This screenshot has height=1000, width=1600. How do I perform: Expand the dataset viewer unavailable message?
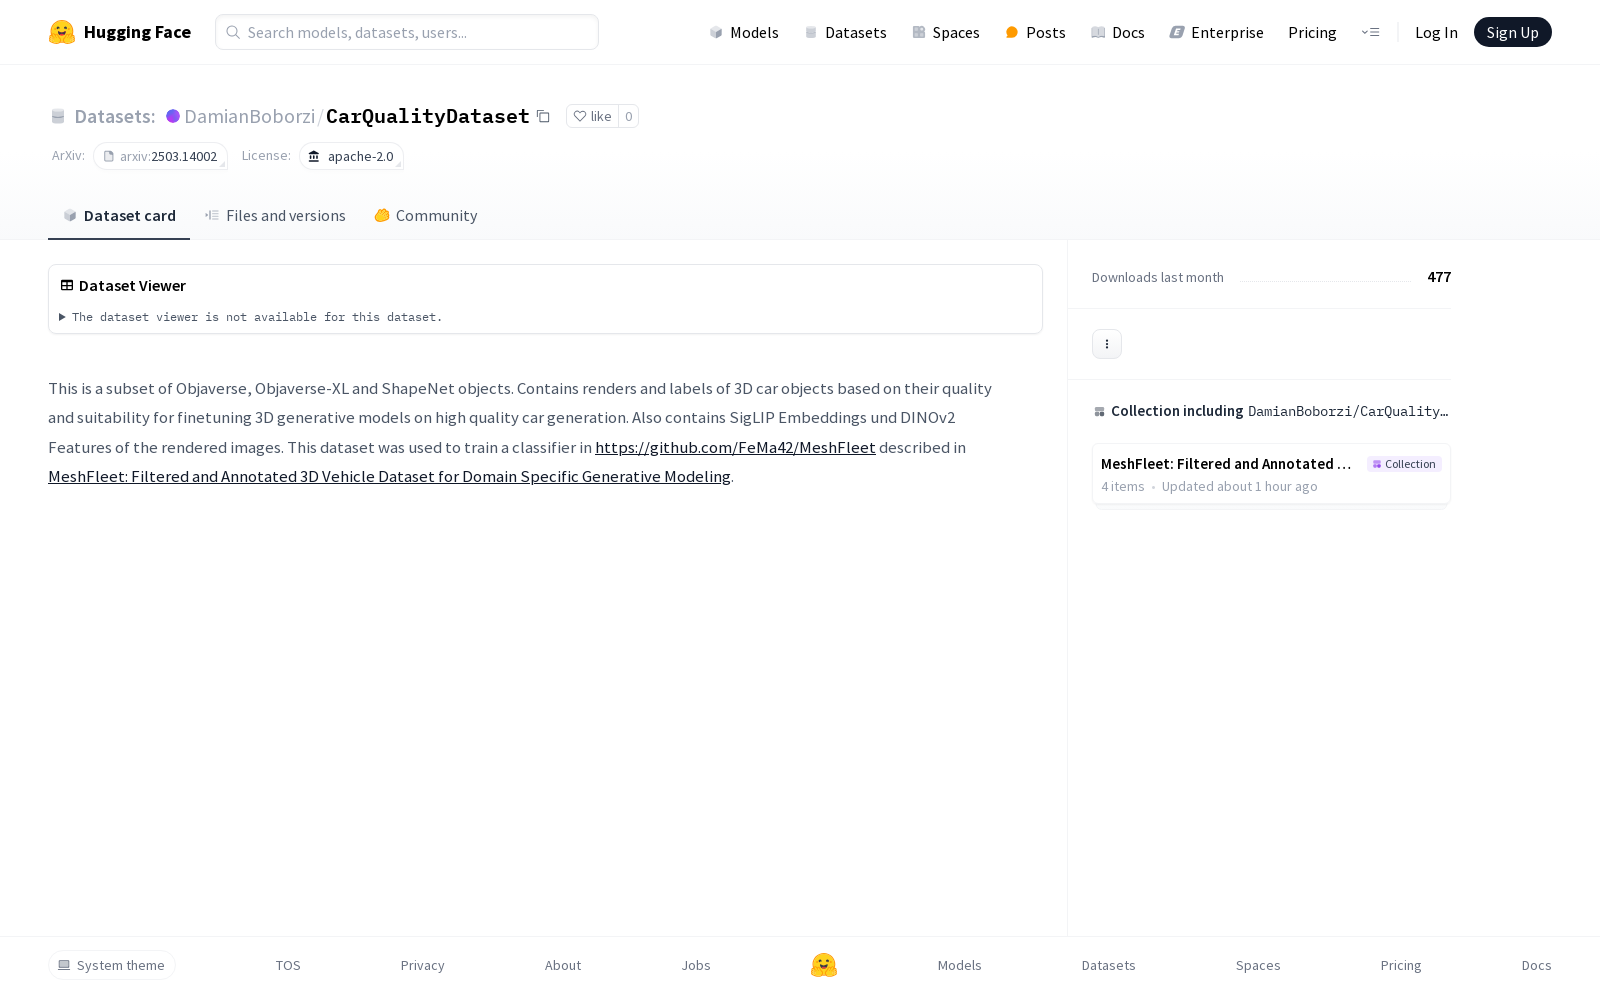coord(250,317)
